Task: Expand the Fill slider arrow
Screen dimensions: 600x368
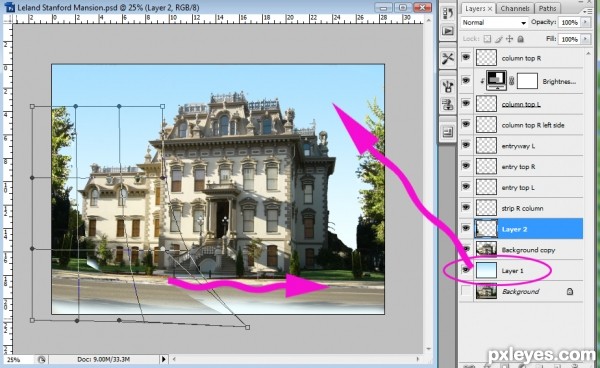Action: [585, 39]
